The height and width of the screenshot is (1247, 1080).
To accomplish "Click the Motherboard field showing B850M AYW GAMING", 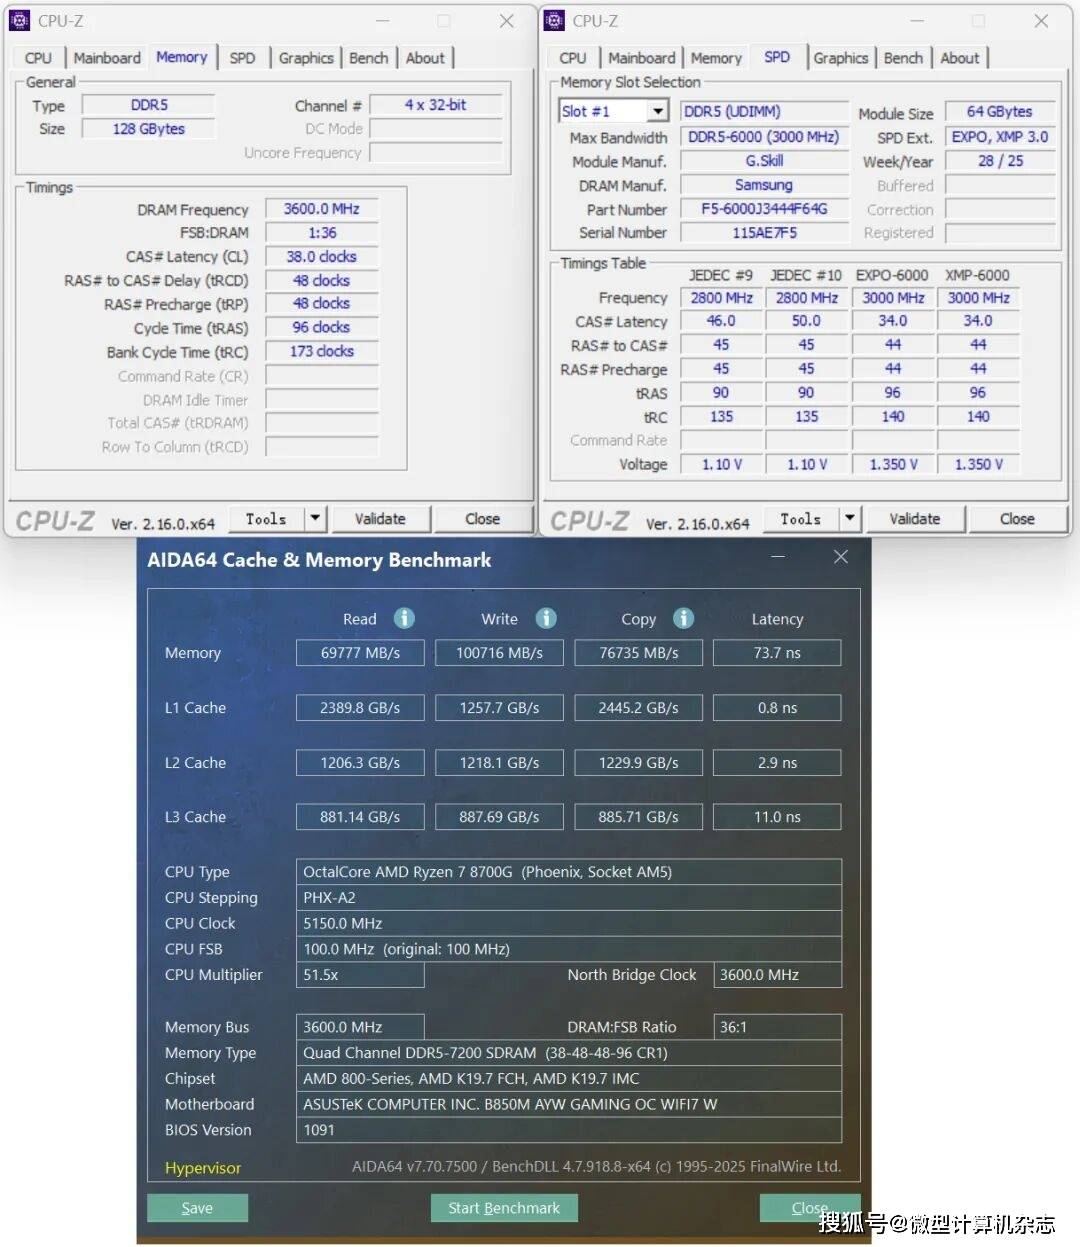I will (x=569, y=1104).
